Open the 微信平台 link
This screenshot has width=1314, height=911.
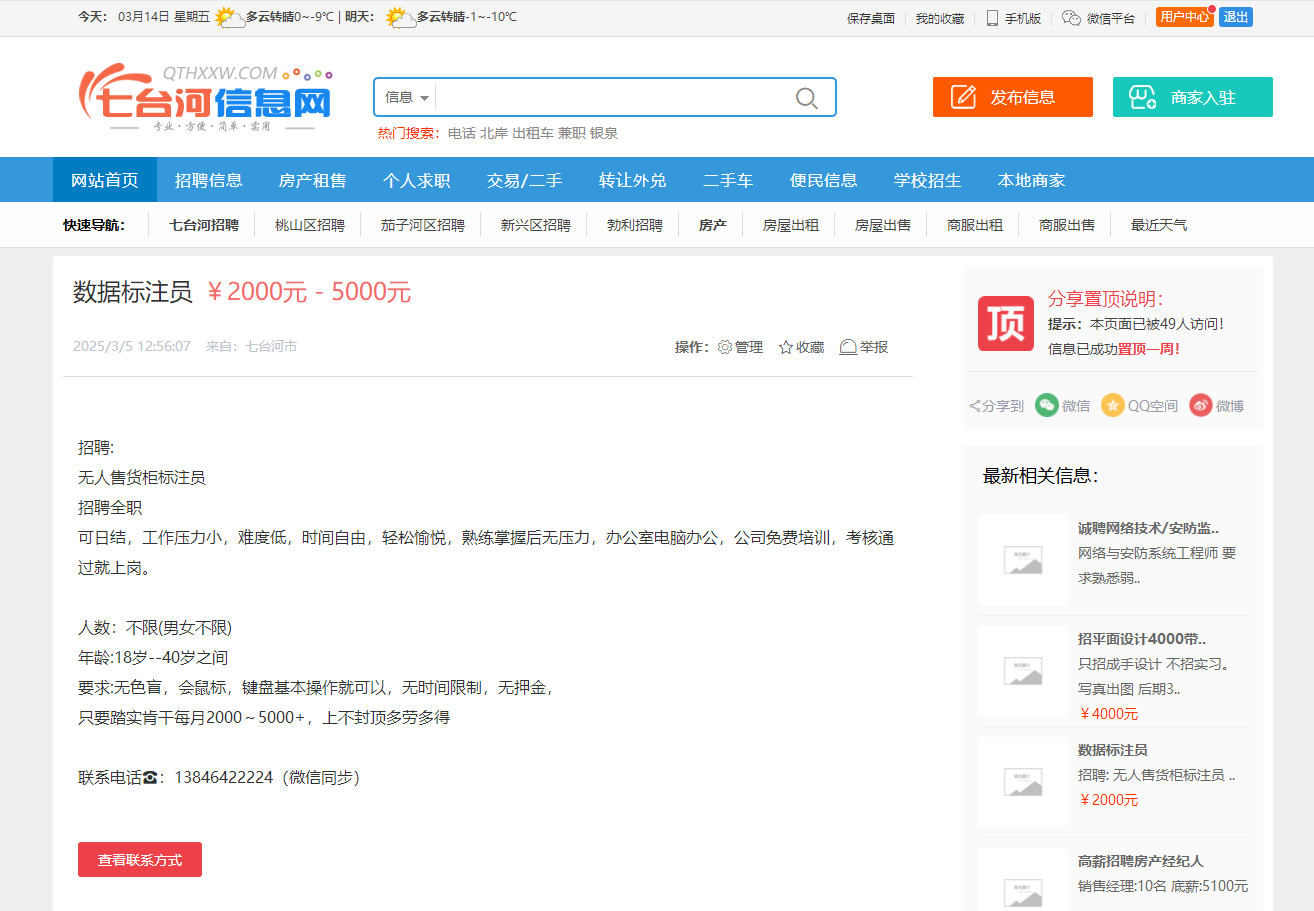(1098, 18)
